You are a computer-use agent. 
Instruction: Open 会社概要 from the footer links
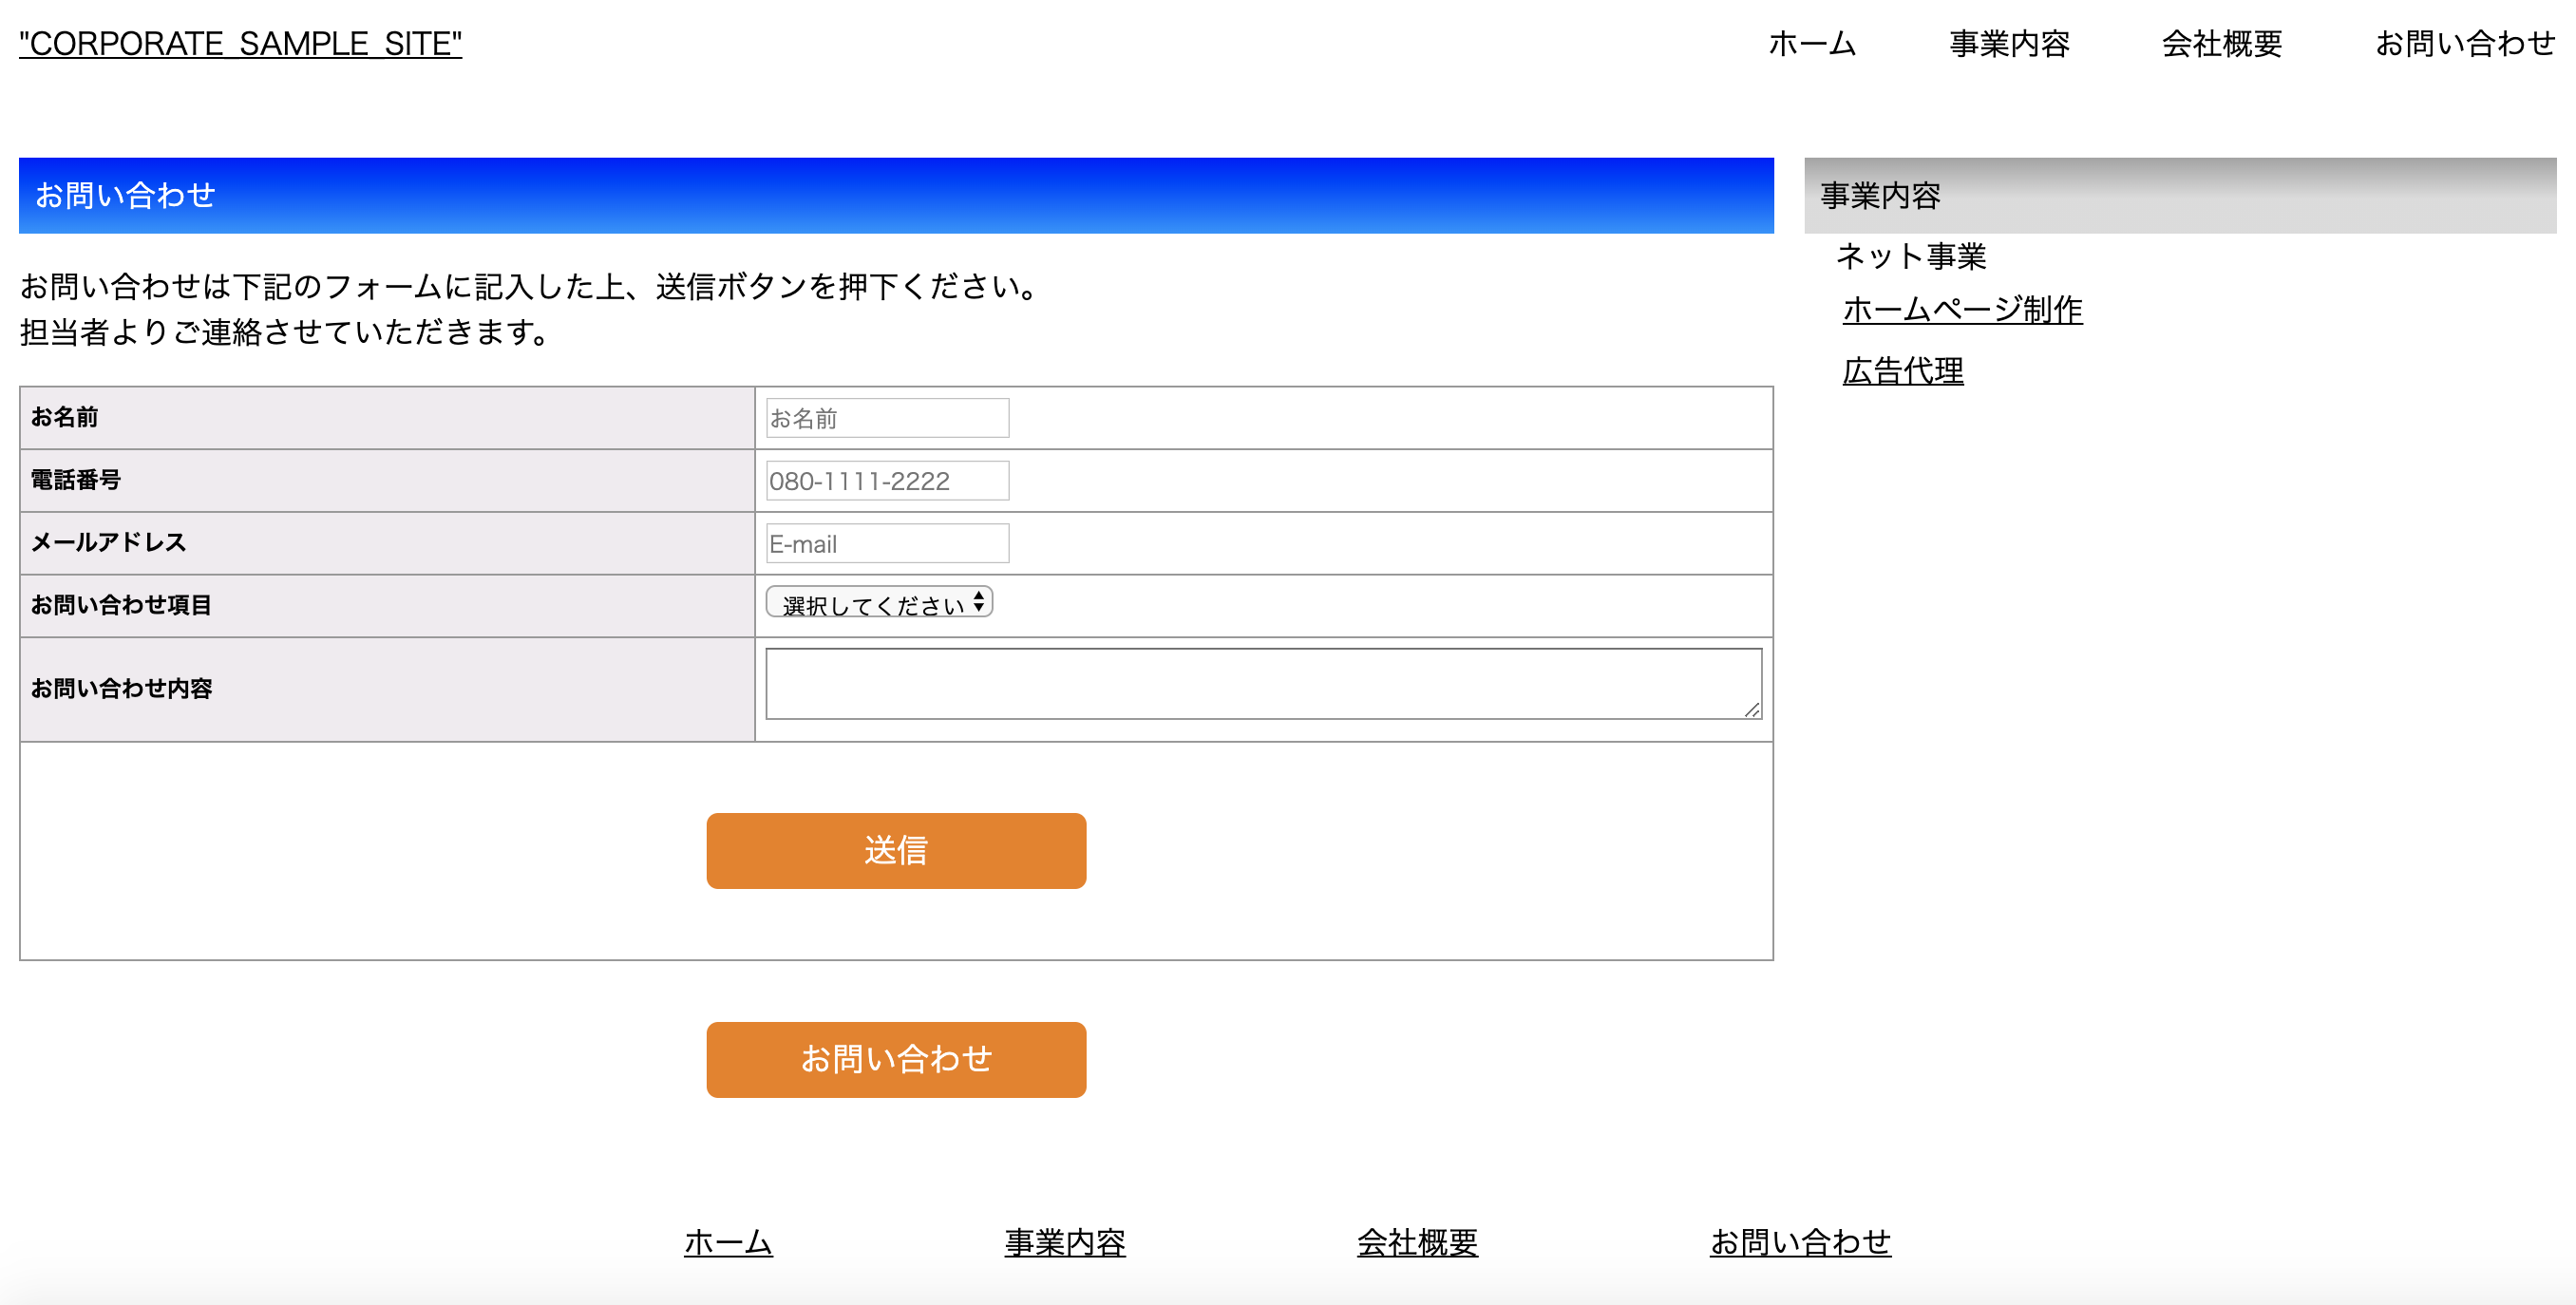1418,1242
